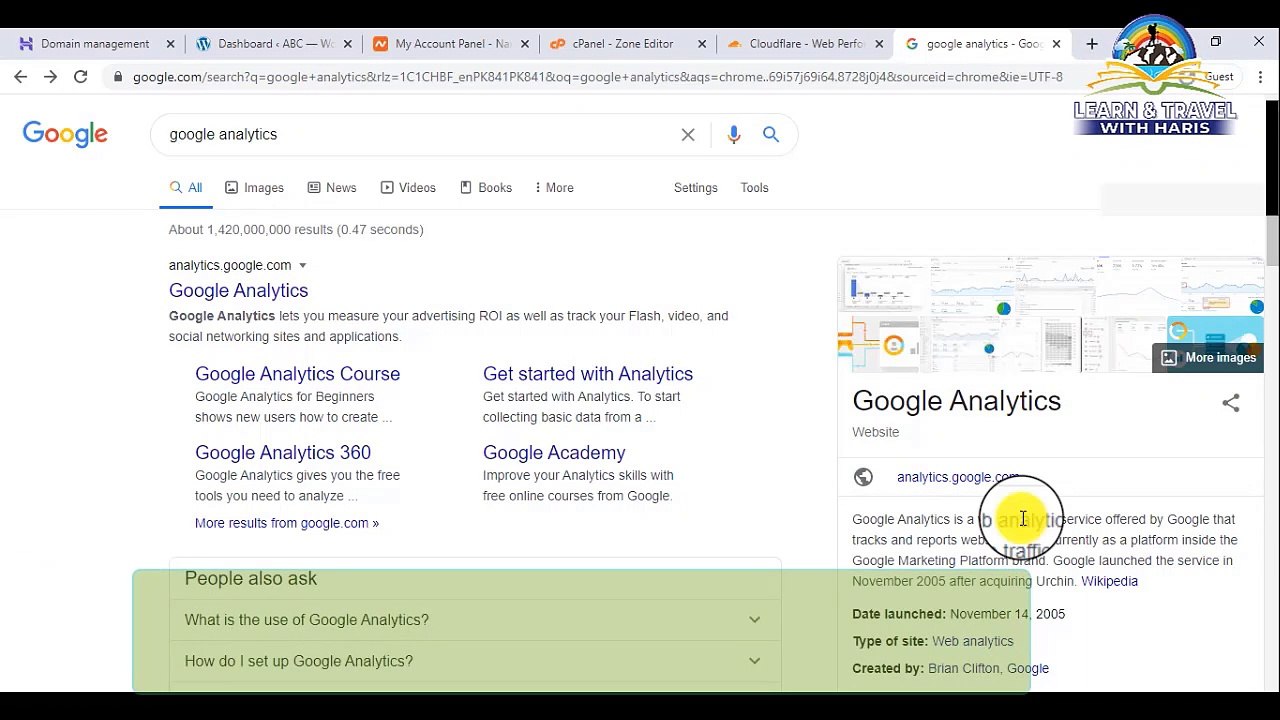Open search Settings
1280x720 pixels.
[x=696, y=188]
